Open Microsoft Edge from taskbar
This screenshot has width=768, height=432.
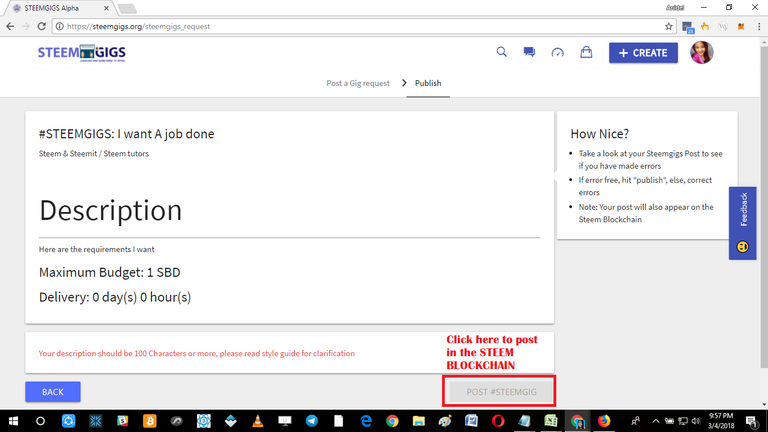(x=365, y=421)
